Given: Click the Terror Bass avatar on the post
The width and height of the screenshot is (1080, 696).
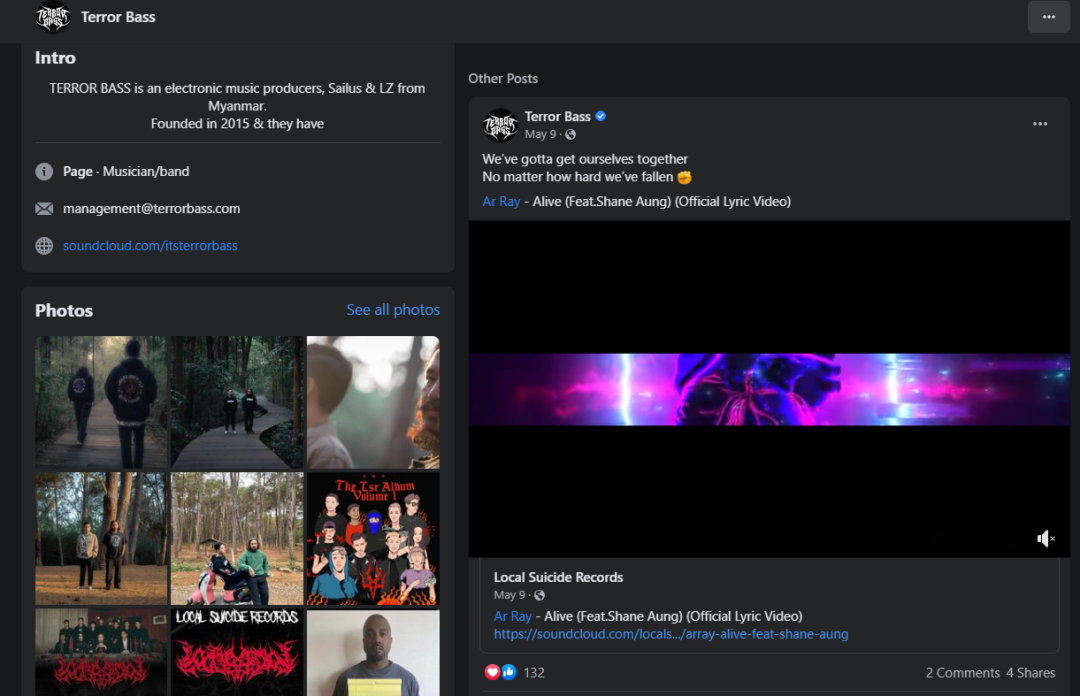Looking at the screenshot, I should coord(500,125).
